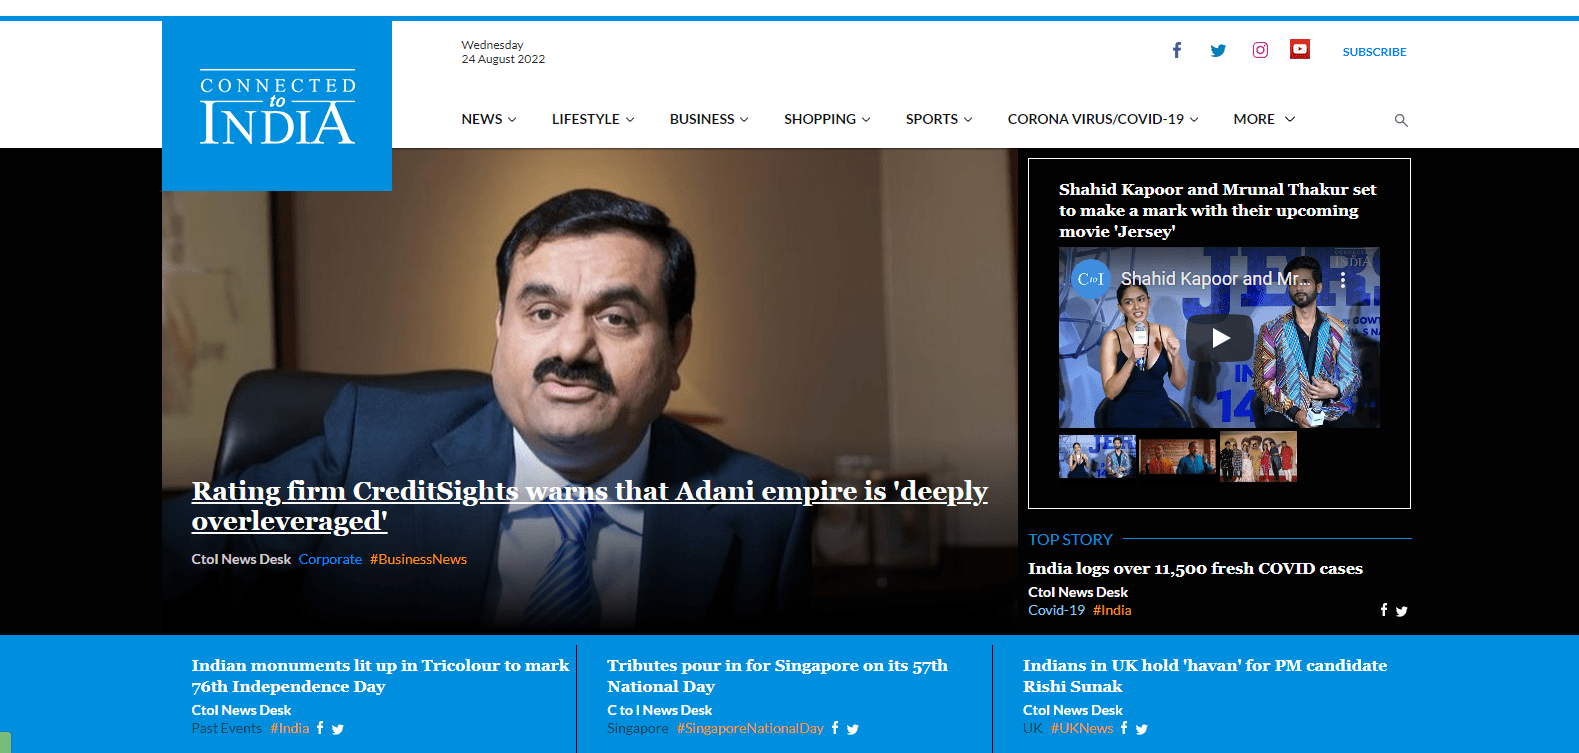Image resolution: width=1579 pixels, height=753 pixels.
Task: Open the #India tag under the COVID story
Action: pos(1112,610)
